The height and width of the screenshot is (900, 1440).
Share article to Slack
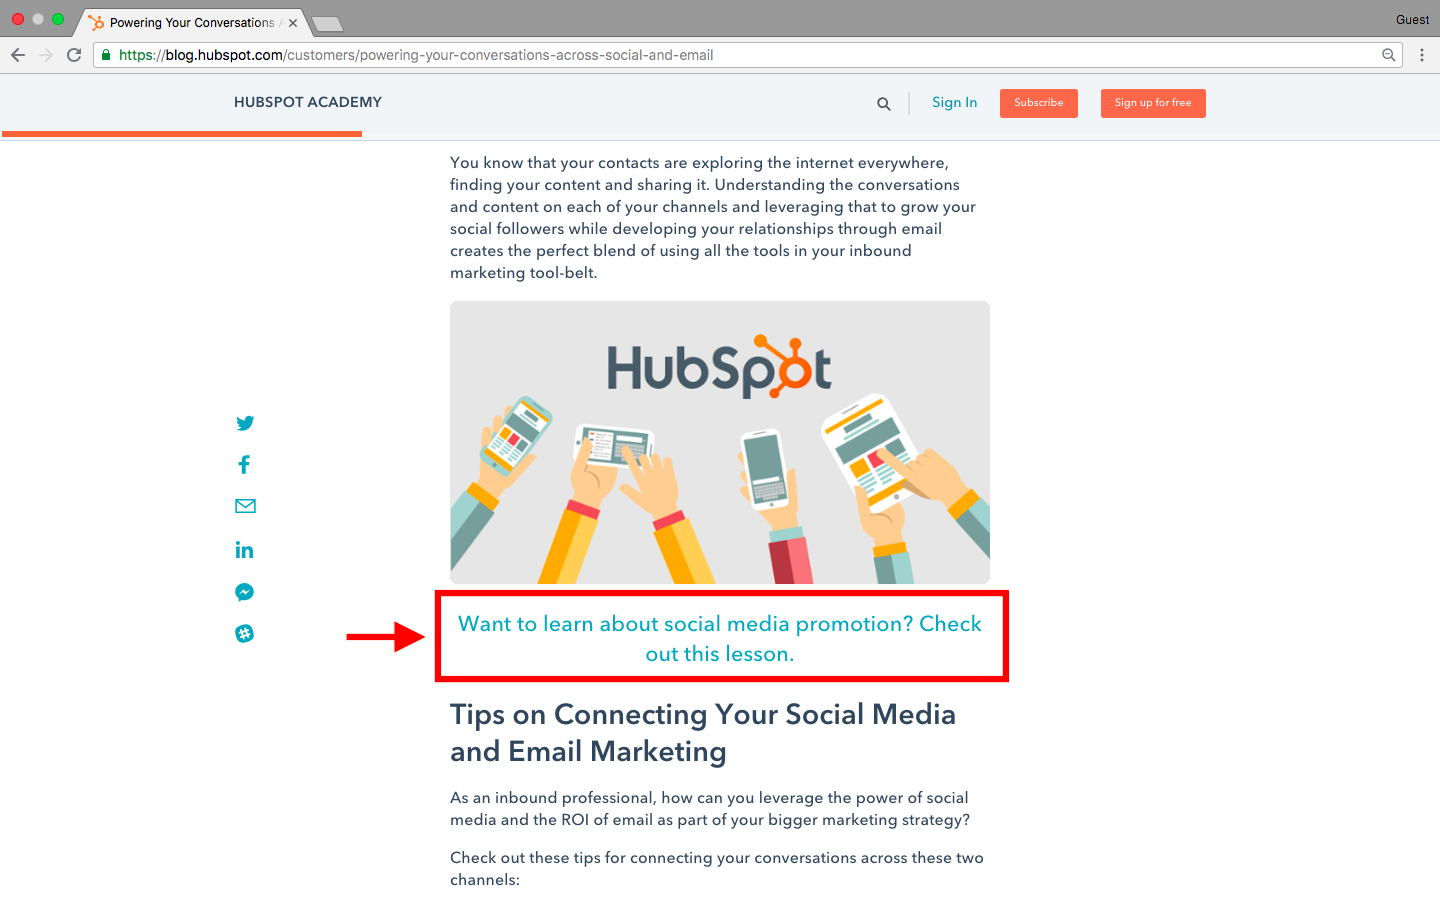244,633
